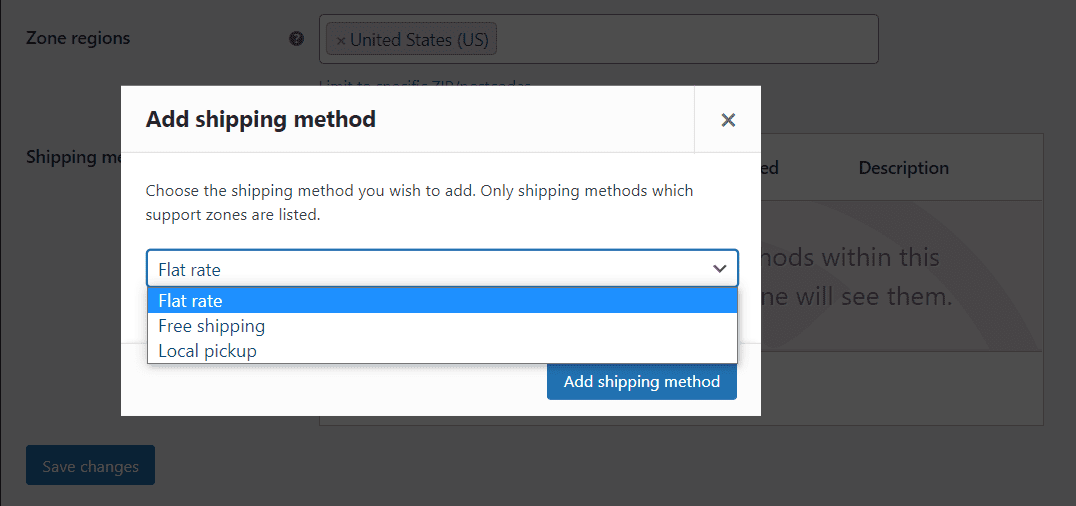The height and width of the screenshot is (506, 1076).
Task: Click the Save changes button
Action: coord(90,466)
